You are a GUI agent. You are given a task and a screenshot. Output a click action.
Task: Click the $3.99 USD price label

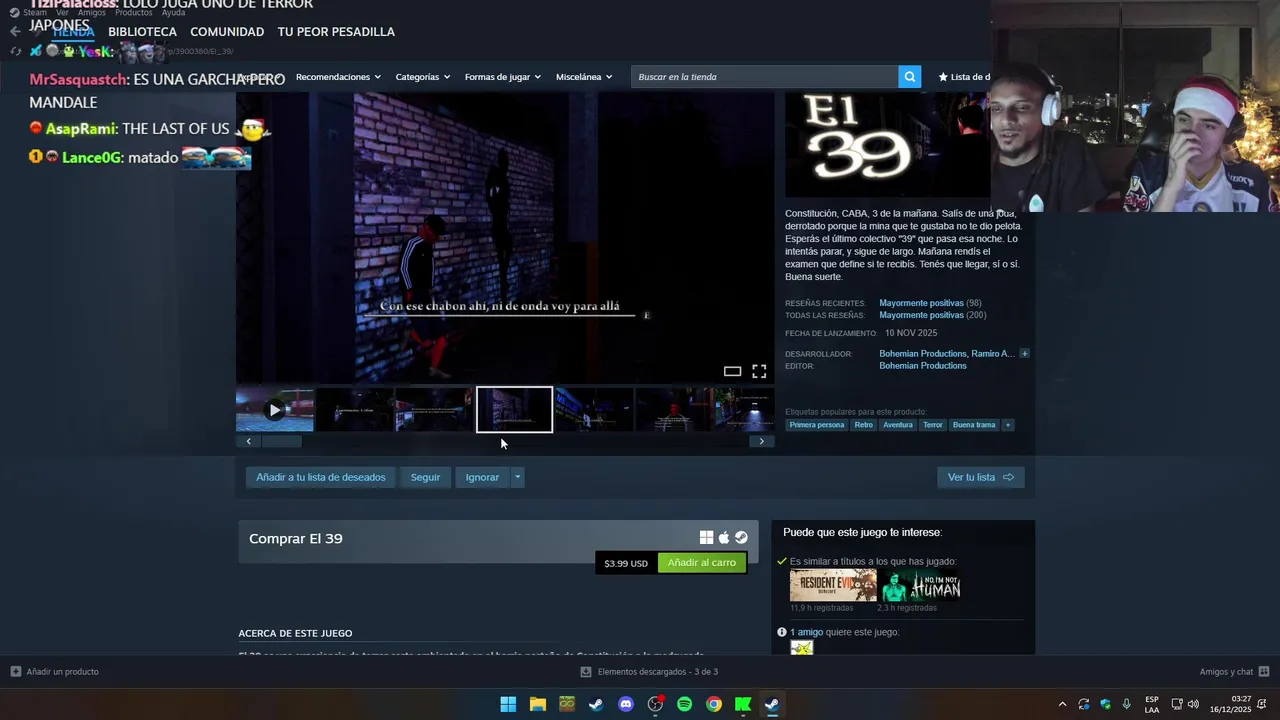(x=626, y=563)
